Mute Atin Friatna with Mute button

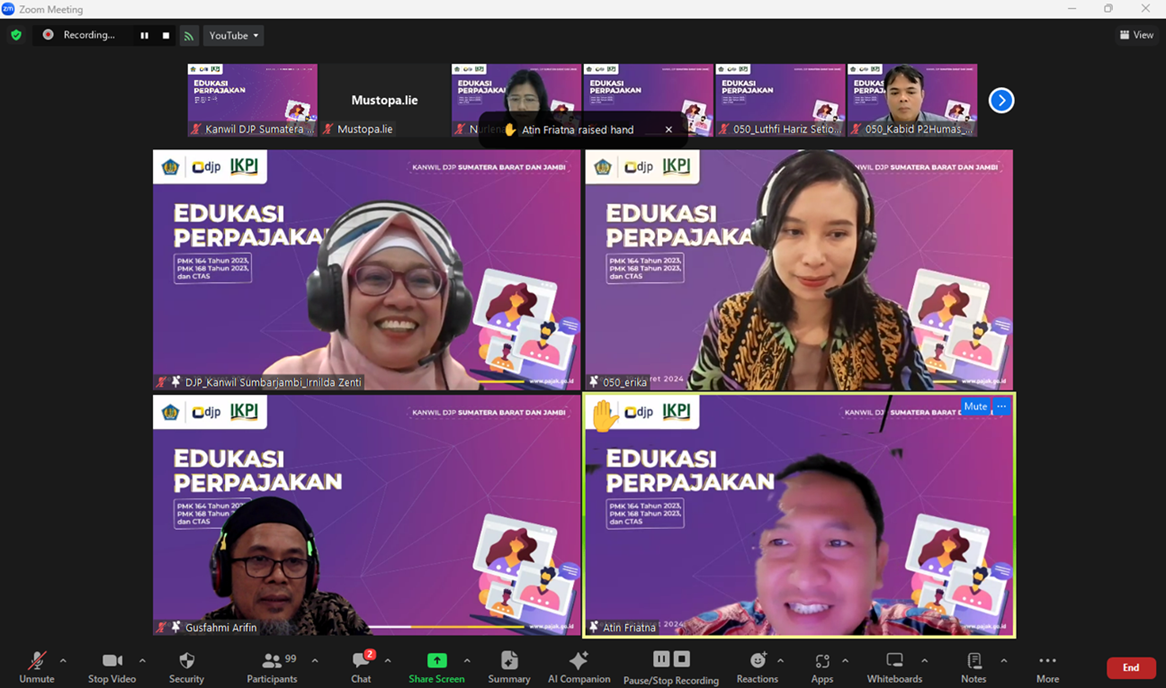tap(975, 406)
